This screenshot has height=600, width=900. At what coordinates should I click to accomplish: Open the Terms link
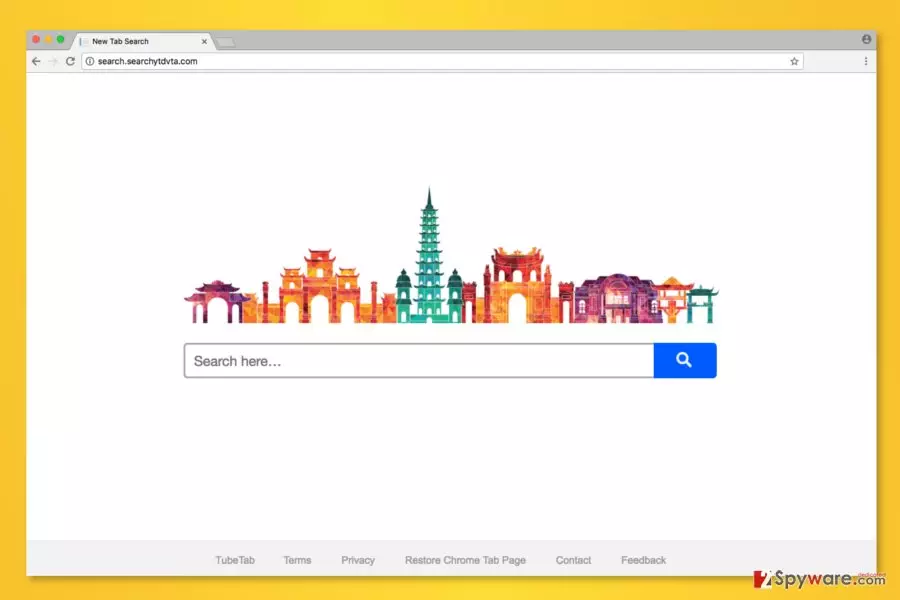point(297,560)
